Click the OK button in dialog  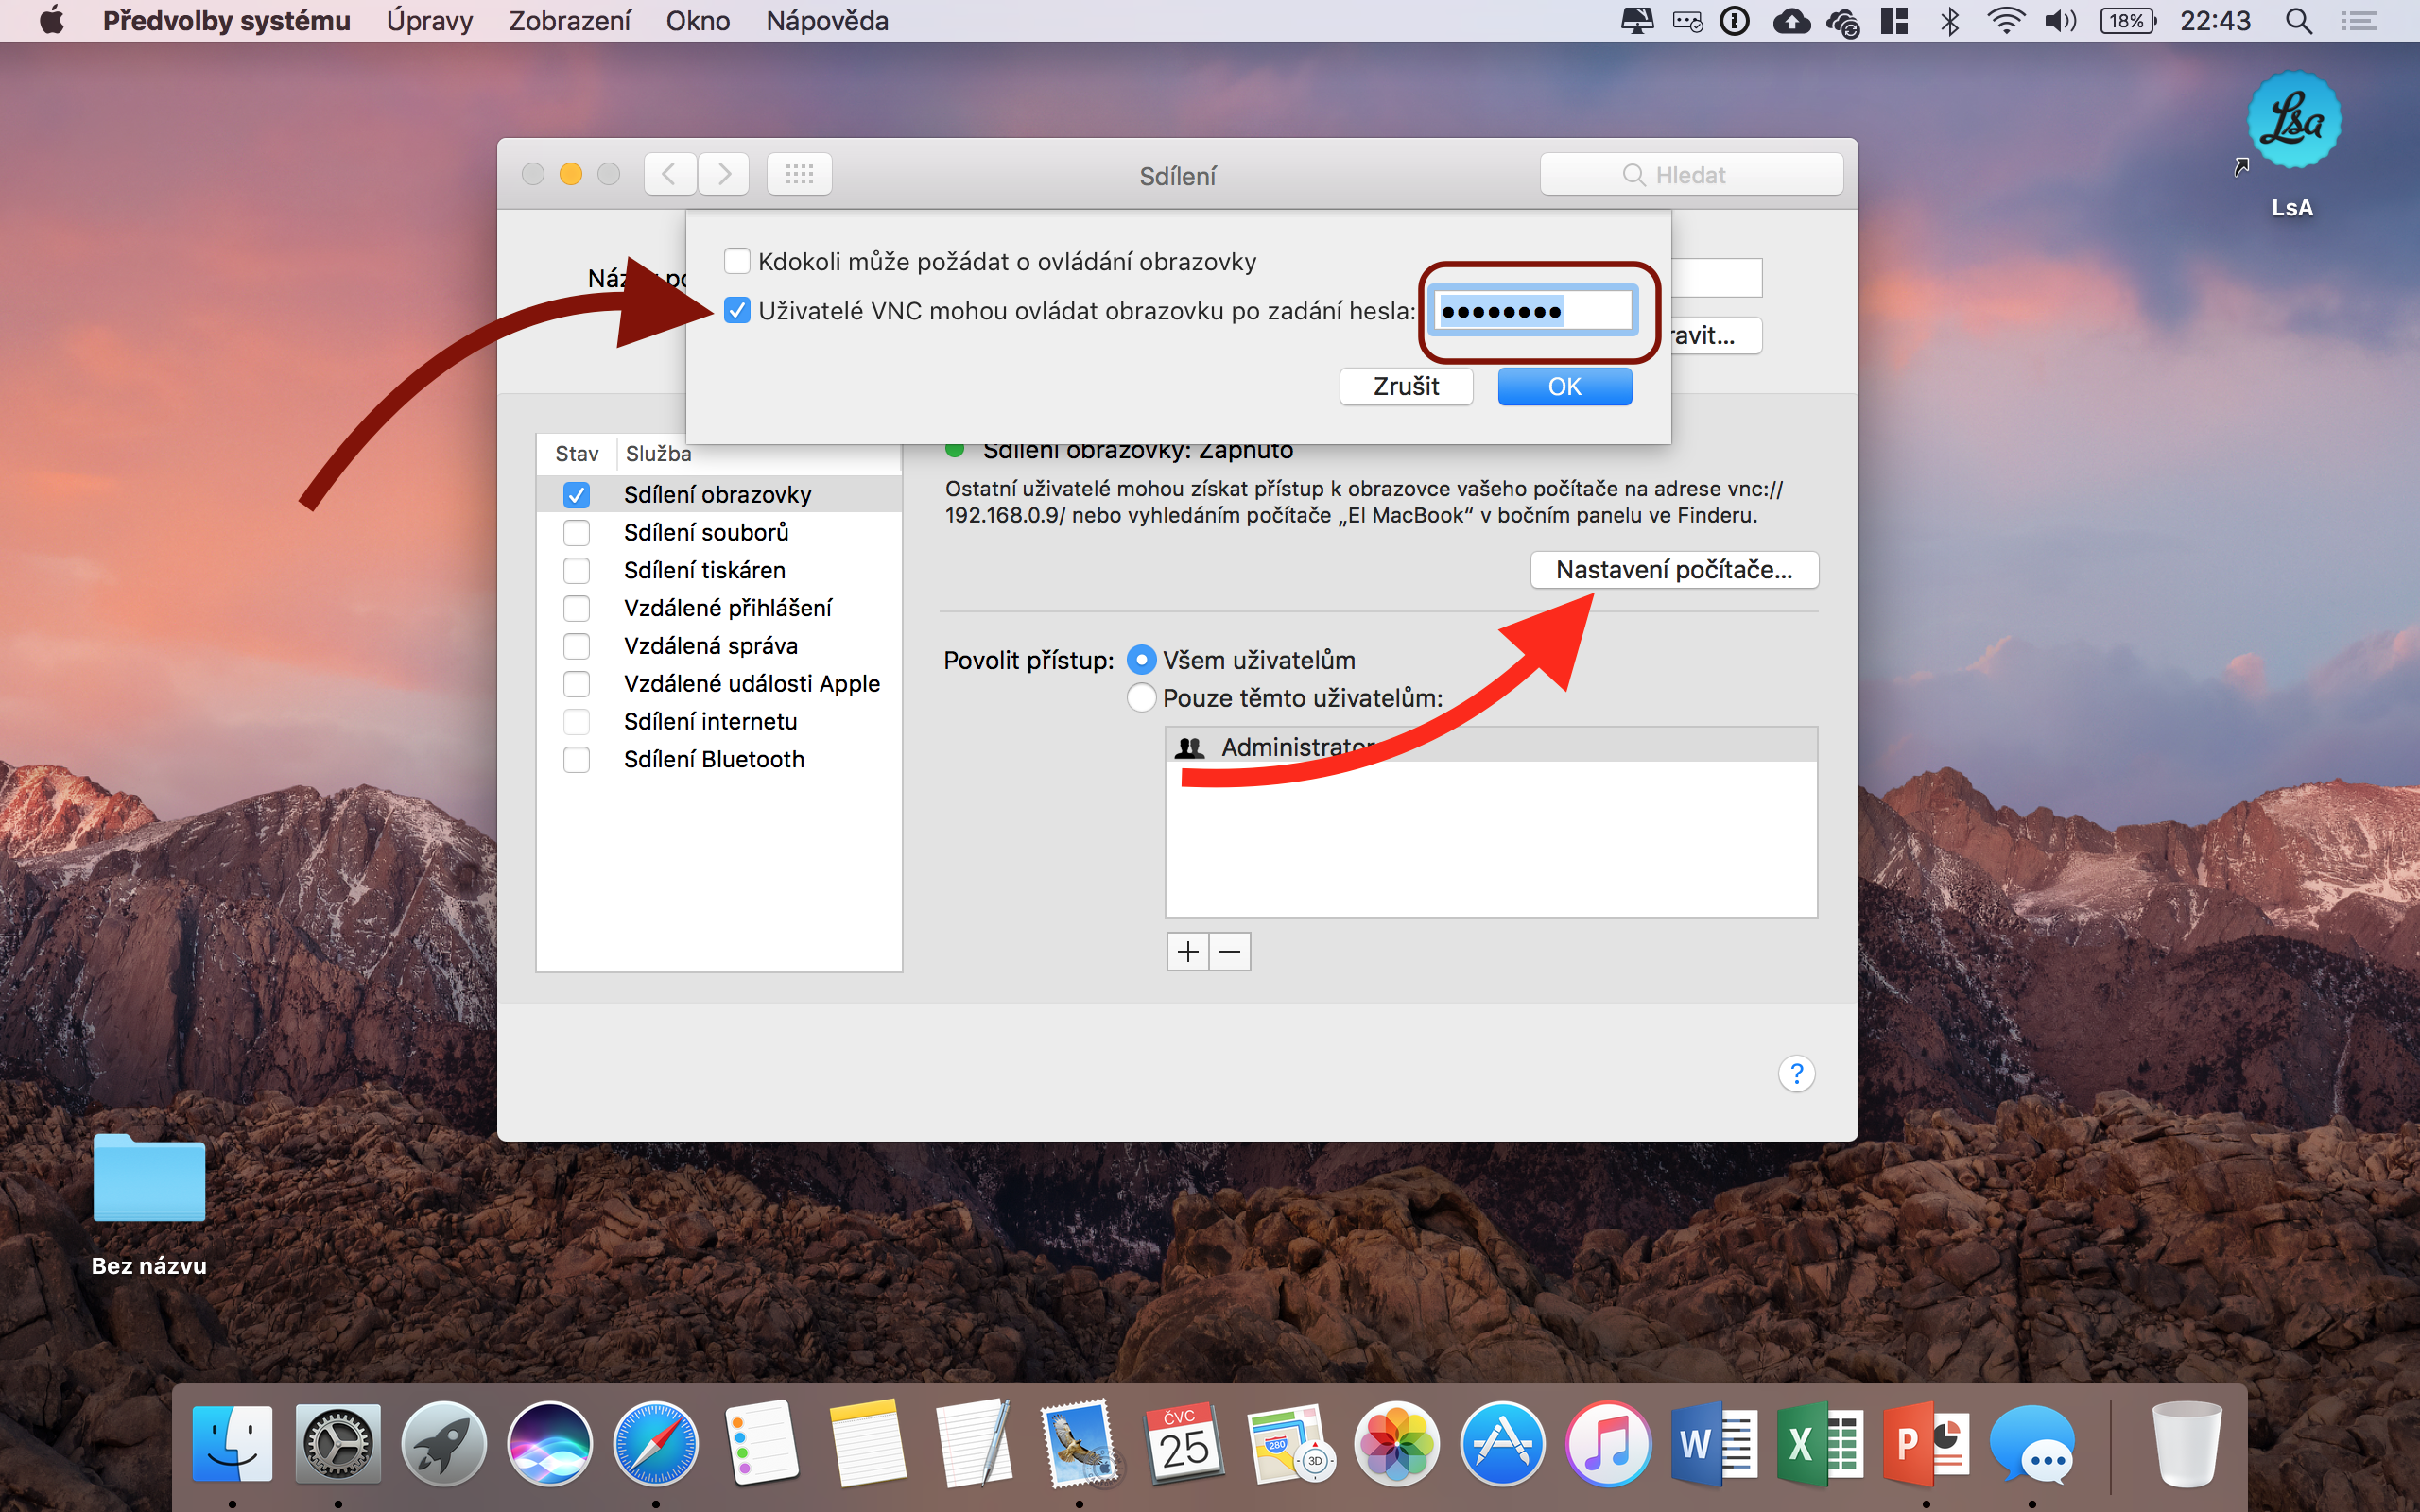coord(1564,386)
